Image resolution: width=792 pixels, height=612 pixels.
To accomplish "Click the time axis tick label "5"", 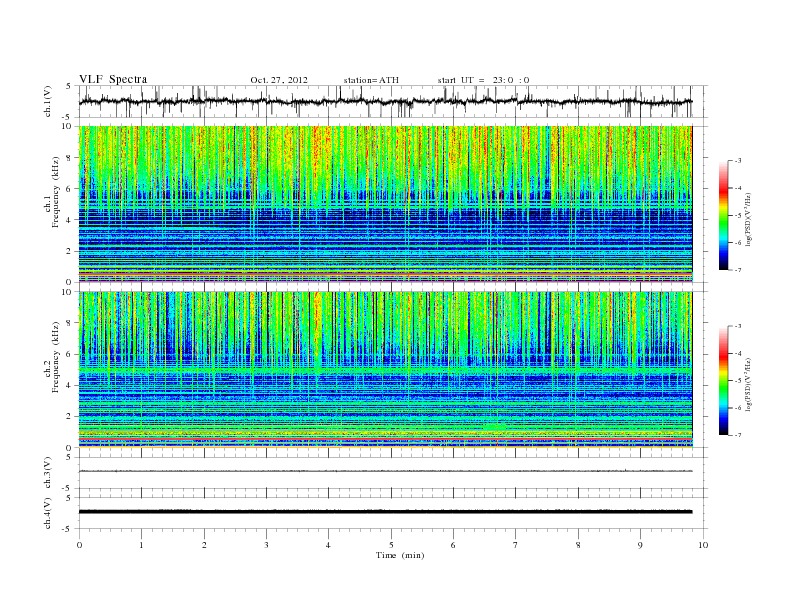I will tap(391, 545).
